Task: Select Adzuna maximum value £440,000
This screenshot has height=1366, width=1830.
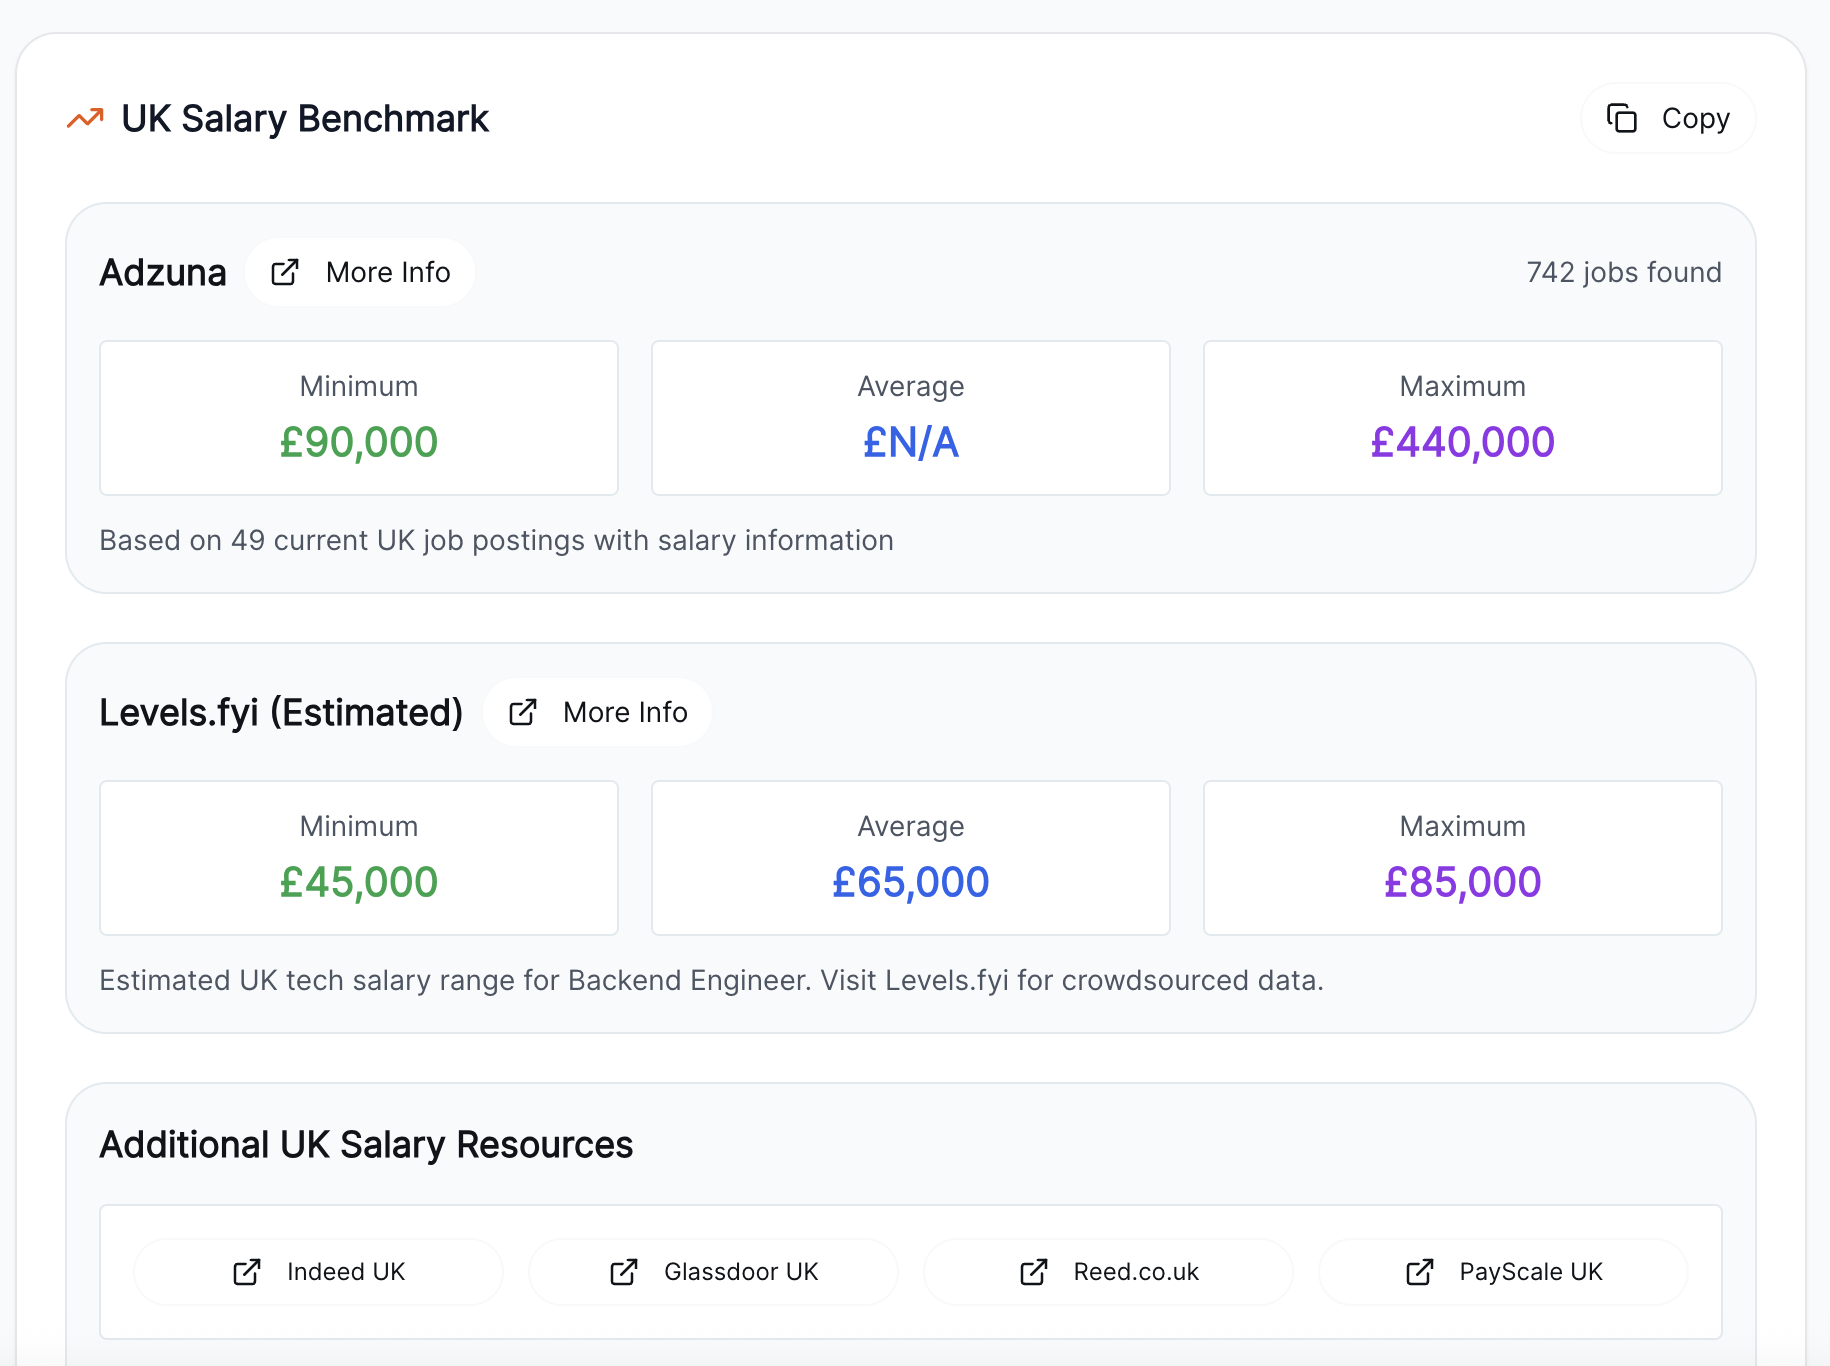Action: pyautogui.click(x=1463, y=442)
